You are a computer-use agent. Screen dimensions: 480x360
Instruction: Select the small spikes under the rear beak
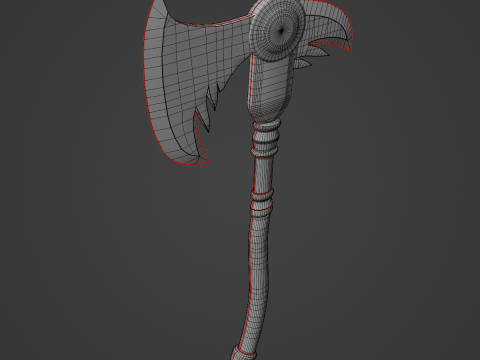312,57
